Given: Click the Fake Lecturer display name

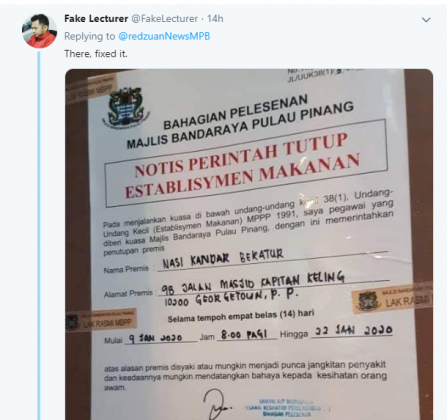Looking at the screenshot, I should (96, 19).
